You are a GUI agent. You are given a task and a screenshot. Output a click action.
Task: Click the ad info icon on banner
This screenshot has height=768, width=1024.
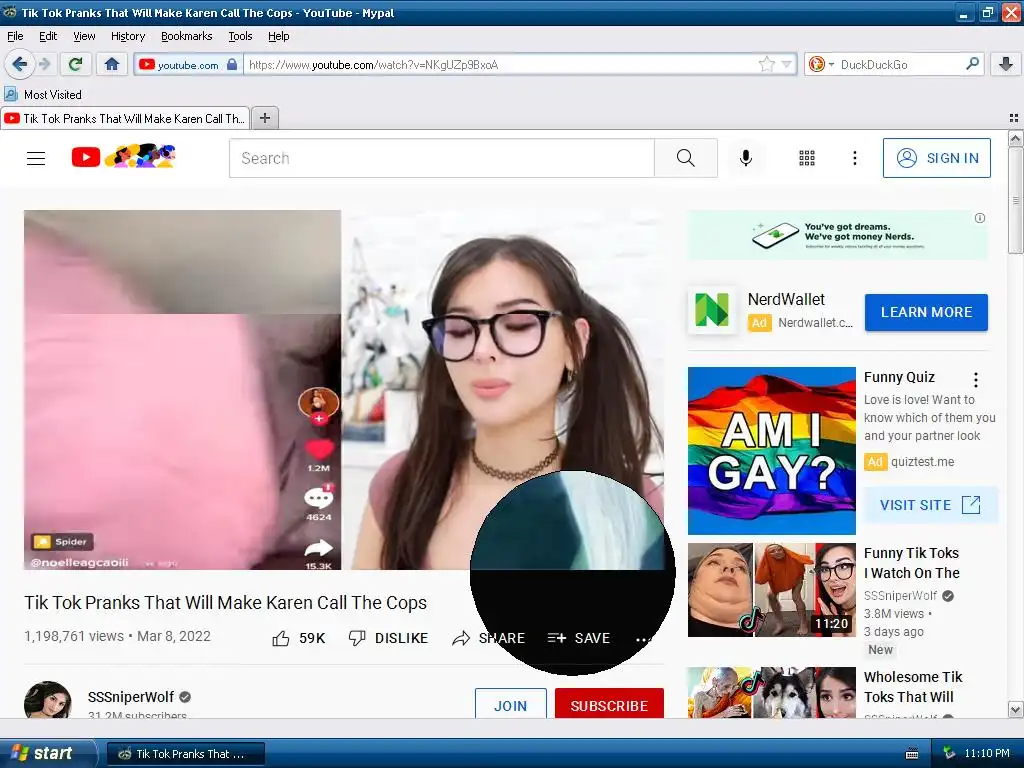(x=980, y=218)
